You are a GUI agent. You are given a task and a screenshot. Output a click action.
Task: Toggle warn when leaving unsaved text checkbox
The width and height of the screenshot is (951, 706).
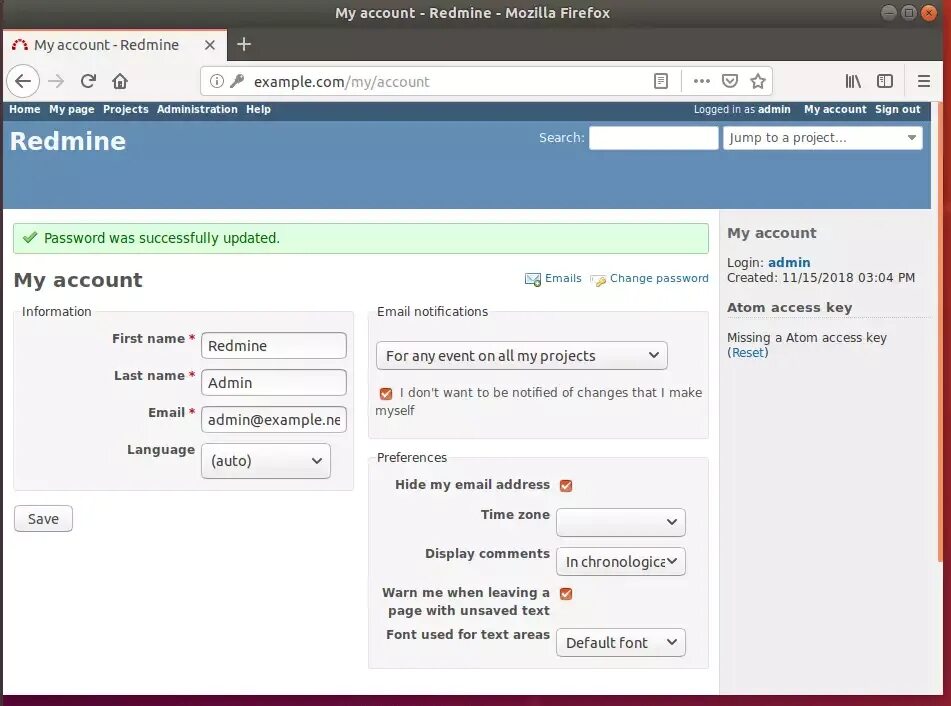[x=566, y=593]
